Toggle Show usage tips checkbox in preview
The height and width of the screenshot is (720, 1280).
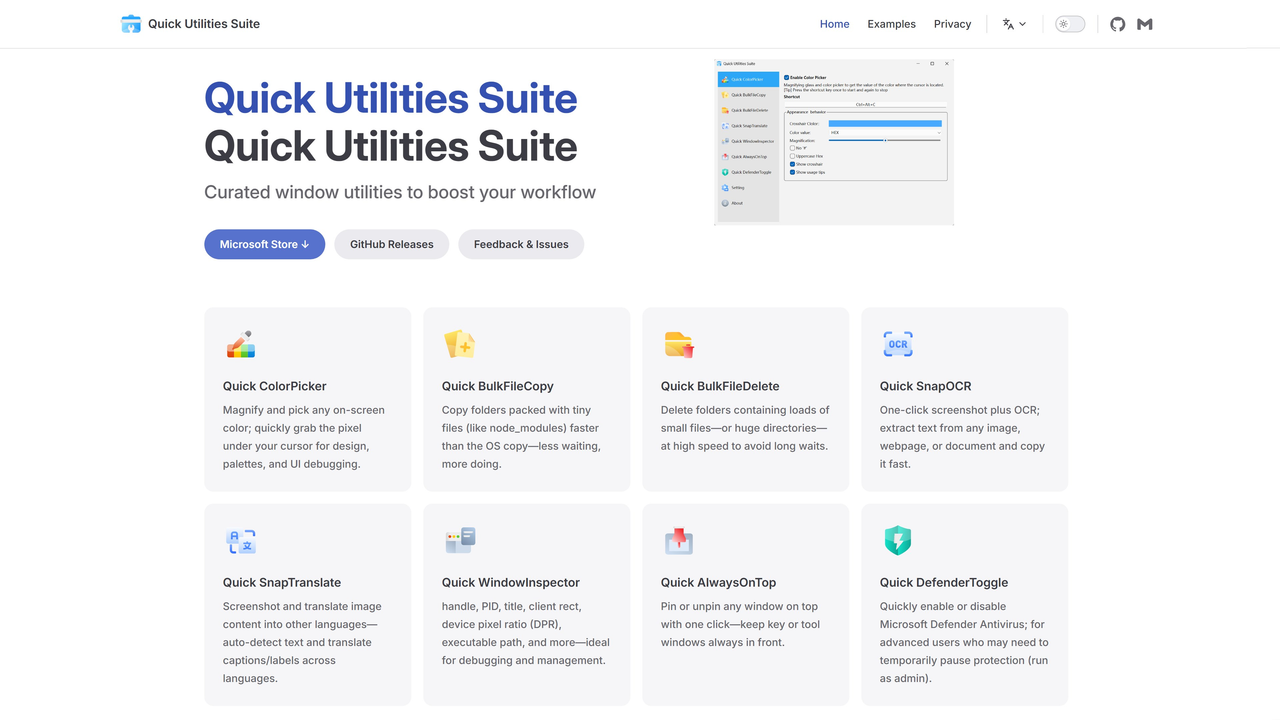pos(792,172)
